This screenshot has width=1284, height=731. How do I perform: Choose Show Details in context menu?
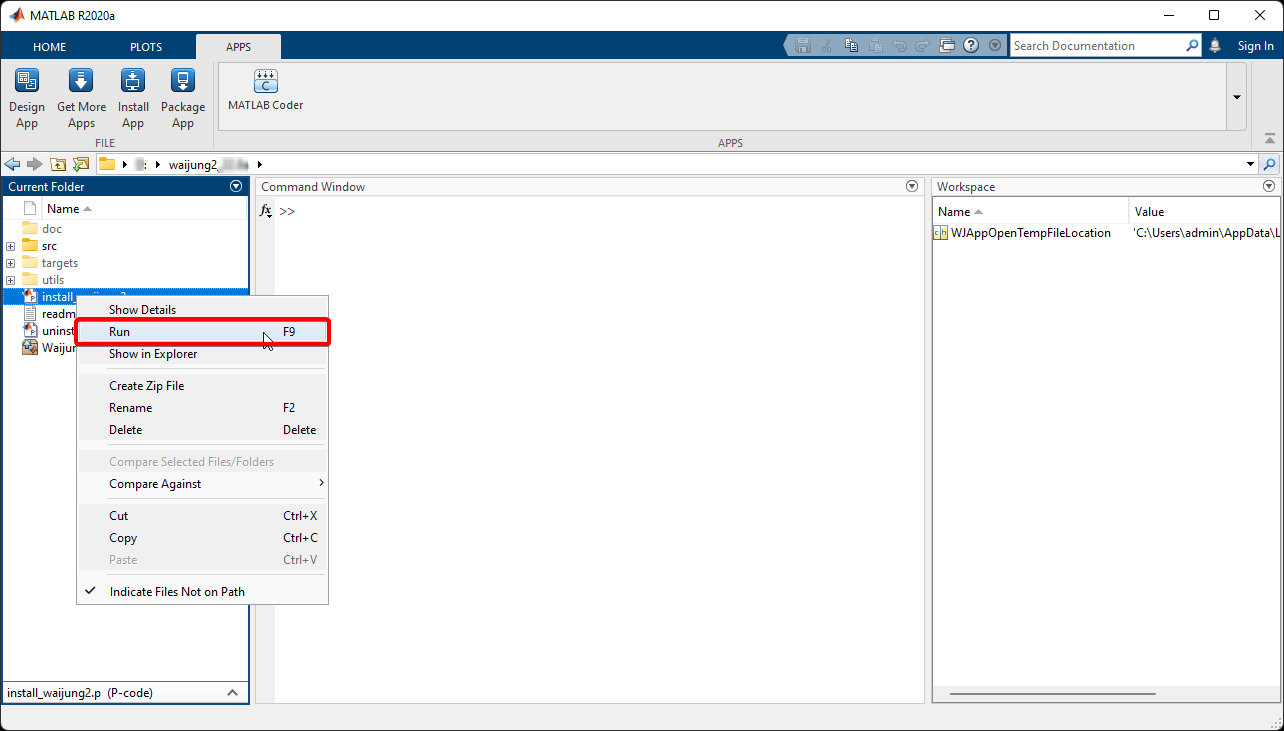202,310
